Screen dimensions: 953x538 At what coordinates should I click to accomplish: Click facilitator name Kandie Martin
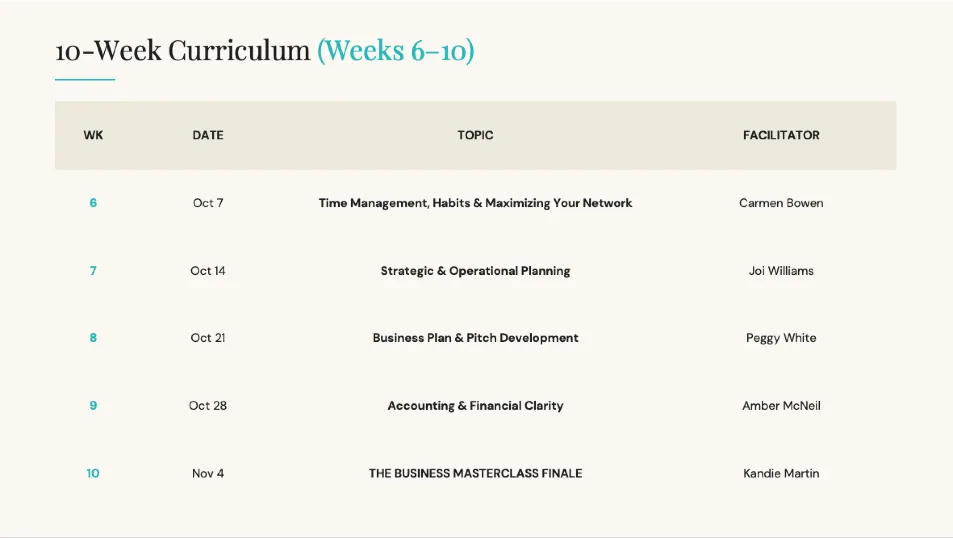click(x=781, y=473)
